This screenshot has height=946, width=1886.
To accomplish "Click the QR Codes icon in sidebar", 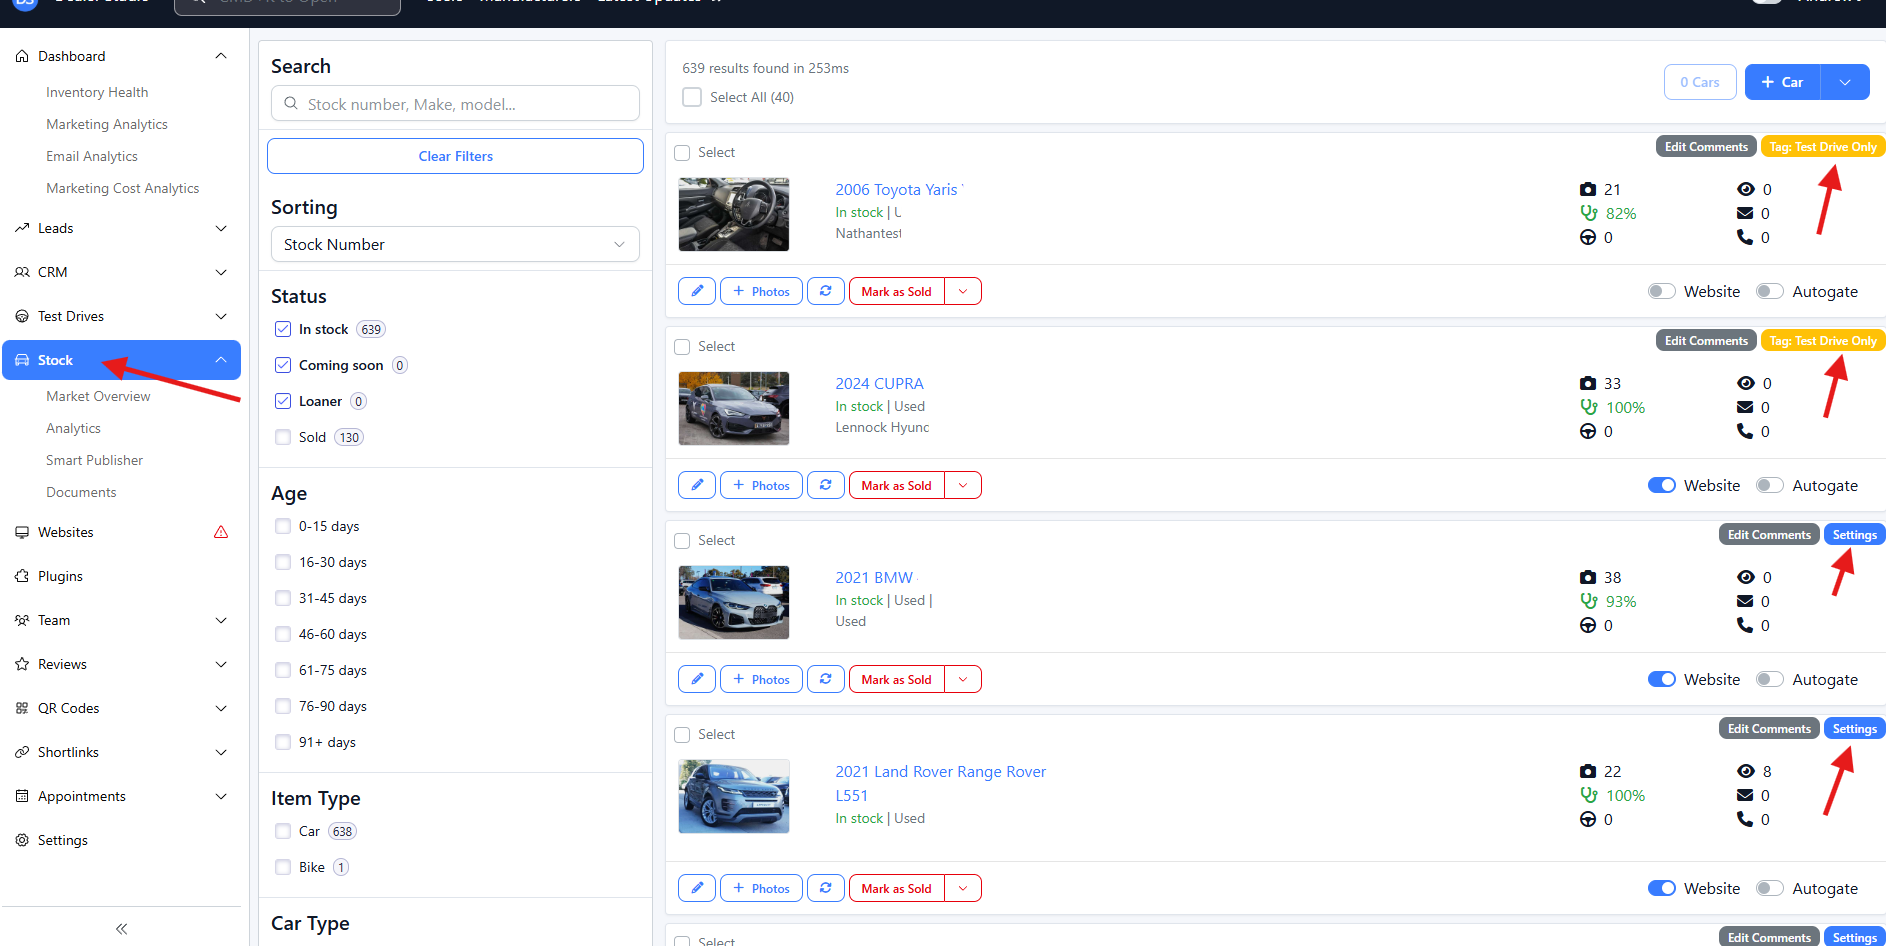I will 22,708.
